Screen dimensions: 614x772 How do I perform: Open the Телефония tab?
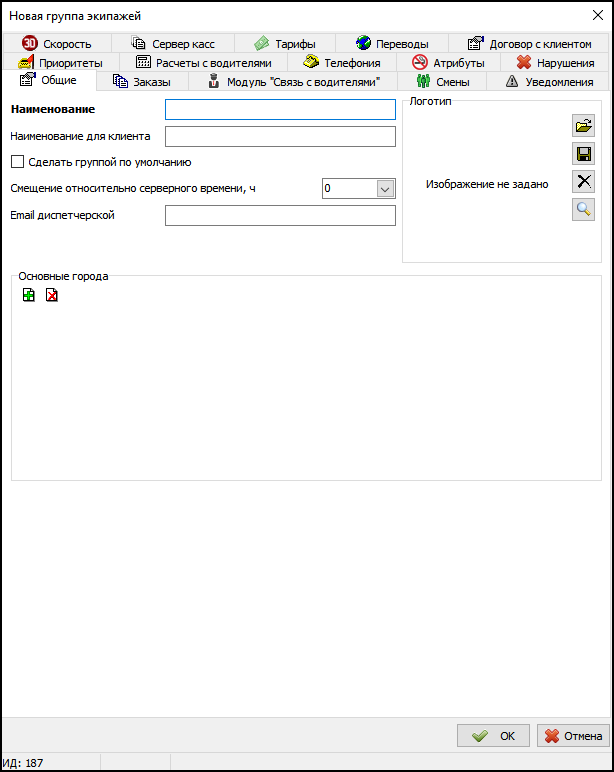pos(342,63)
